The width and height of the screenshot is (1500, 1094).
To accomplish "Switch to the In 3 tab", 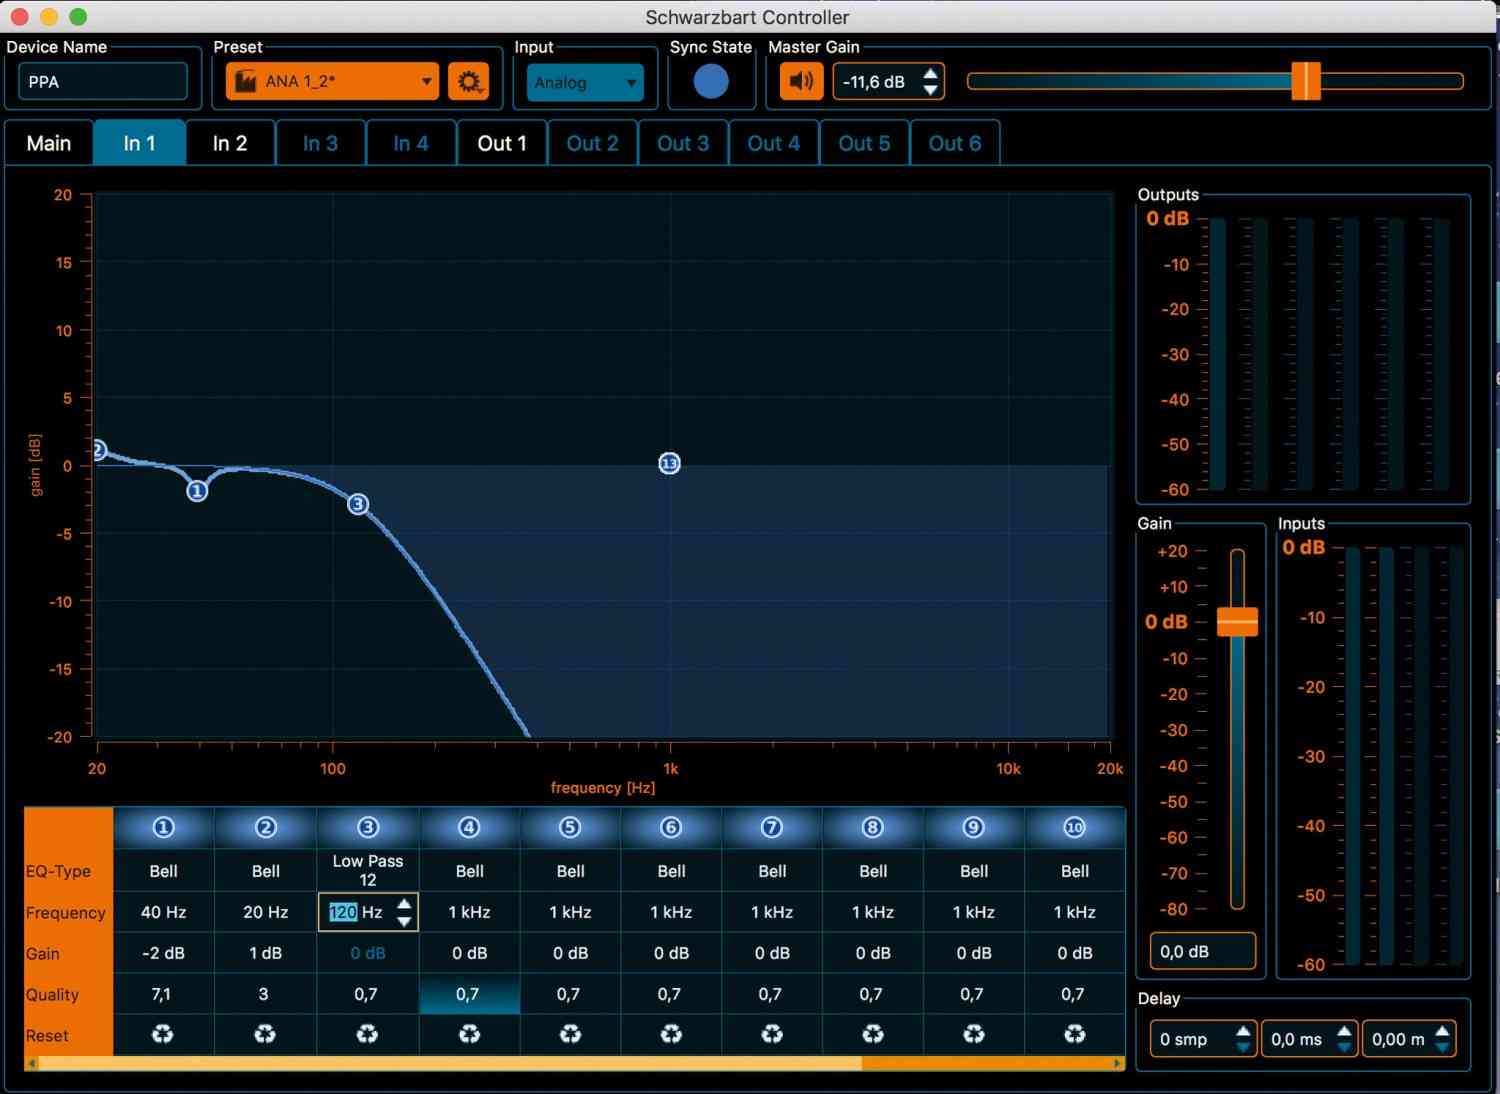I will pyautogui.click(x=320, y=143).
